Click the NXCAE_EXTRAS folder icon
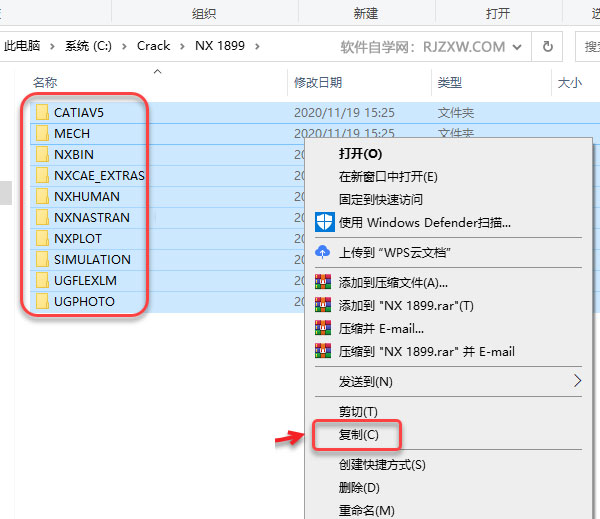Viewport: 600px width, 519px height. tap(42, 176)
